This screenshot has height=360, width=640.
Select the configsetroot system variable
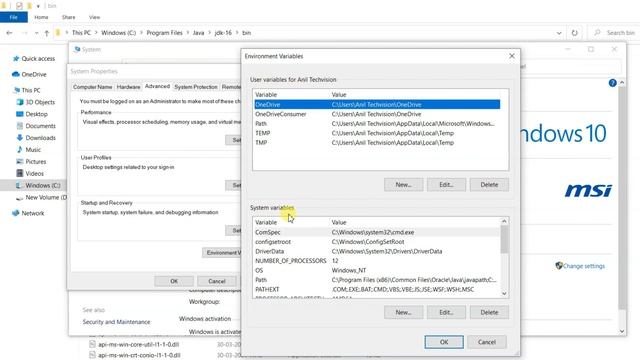(377, 242)
